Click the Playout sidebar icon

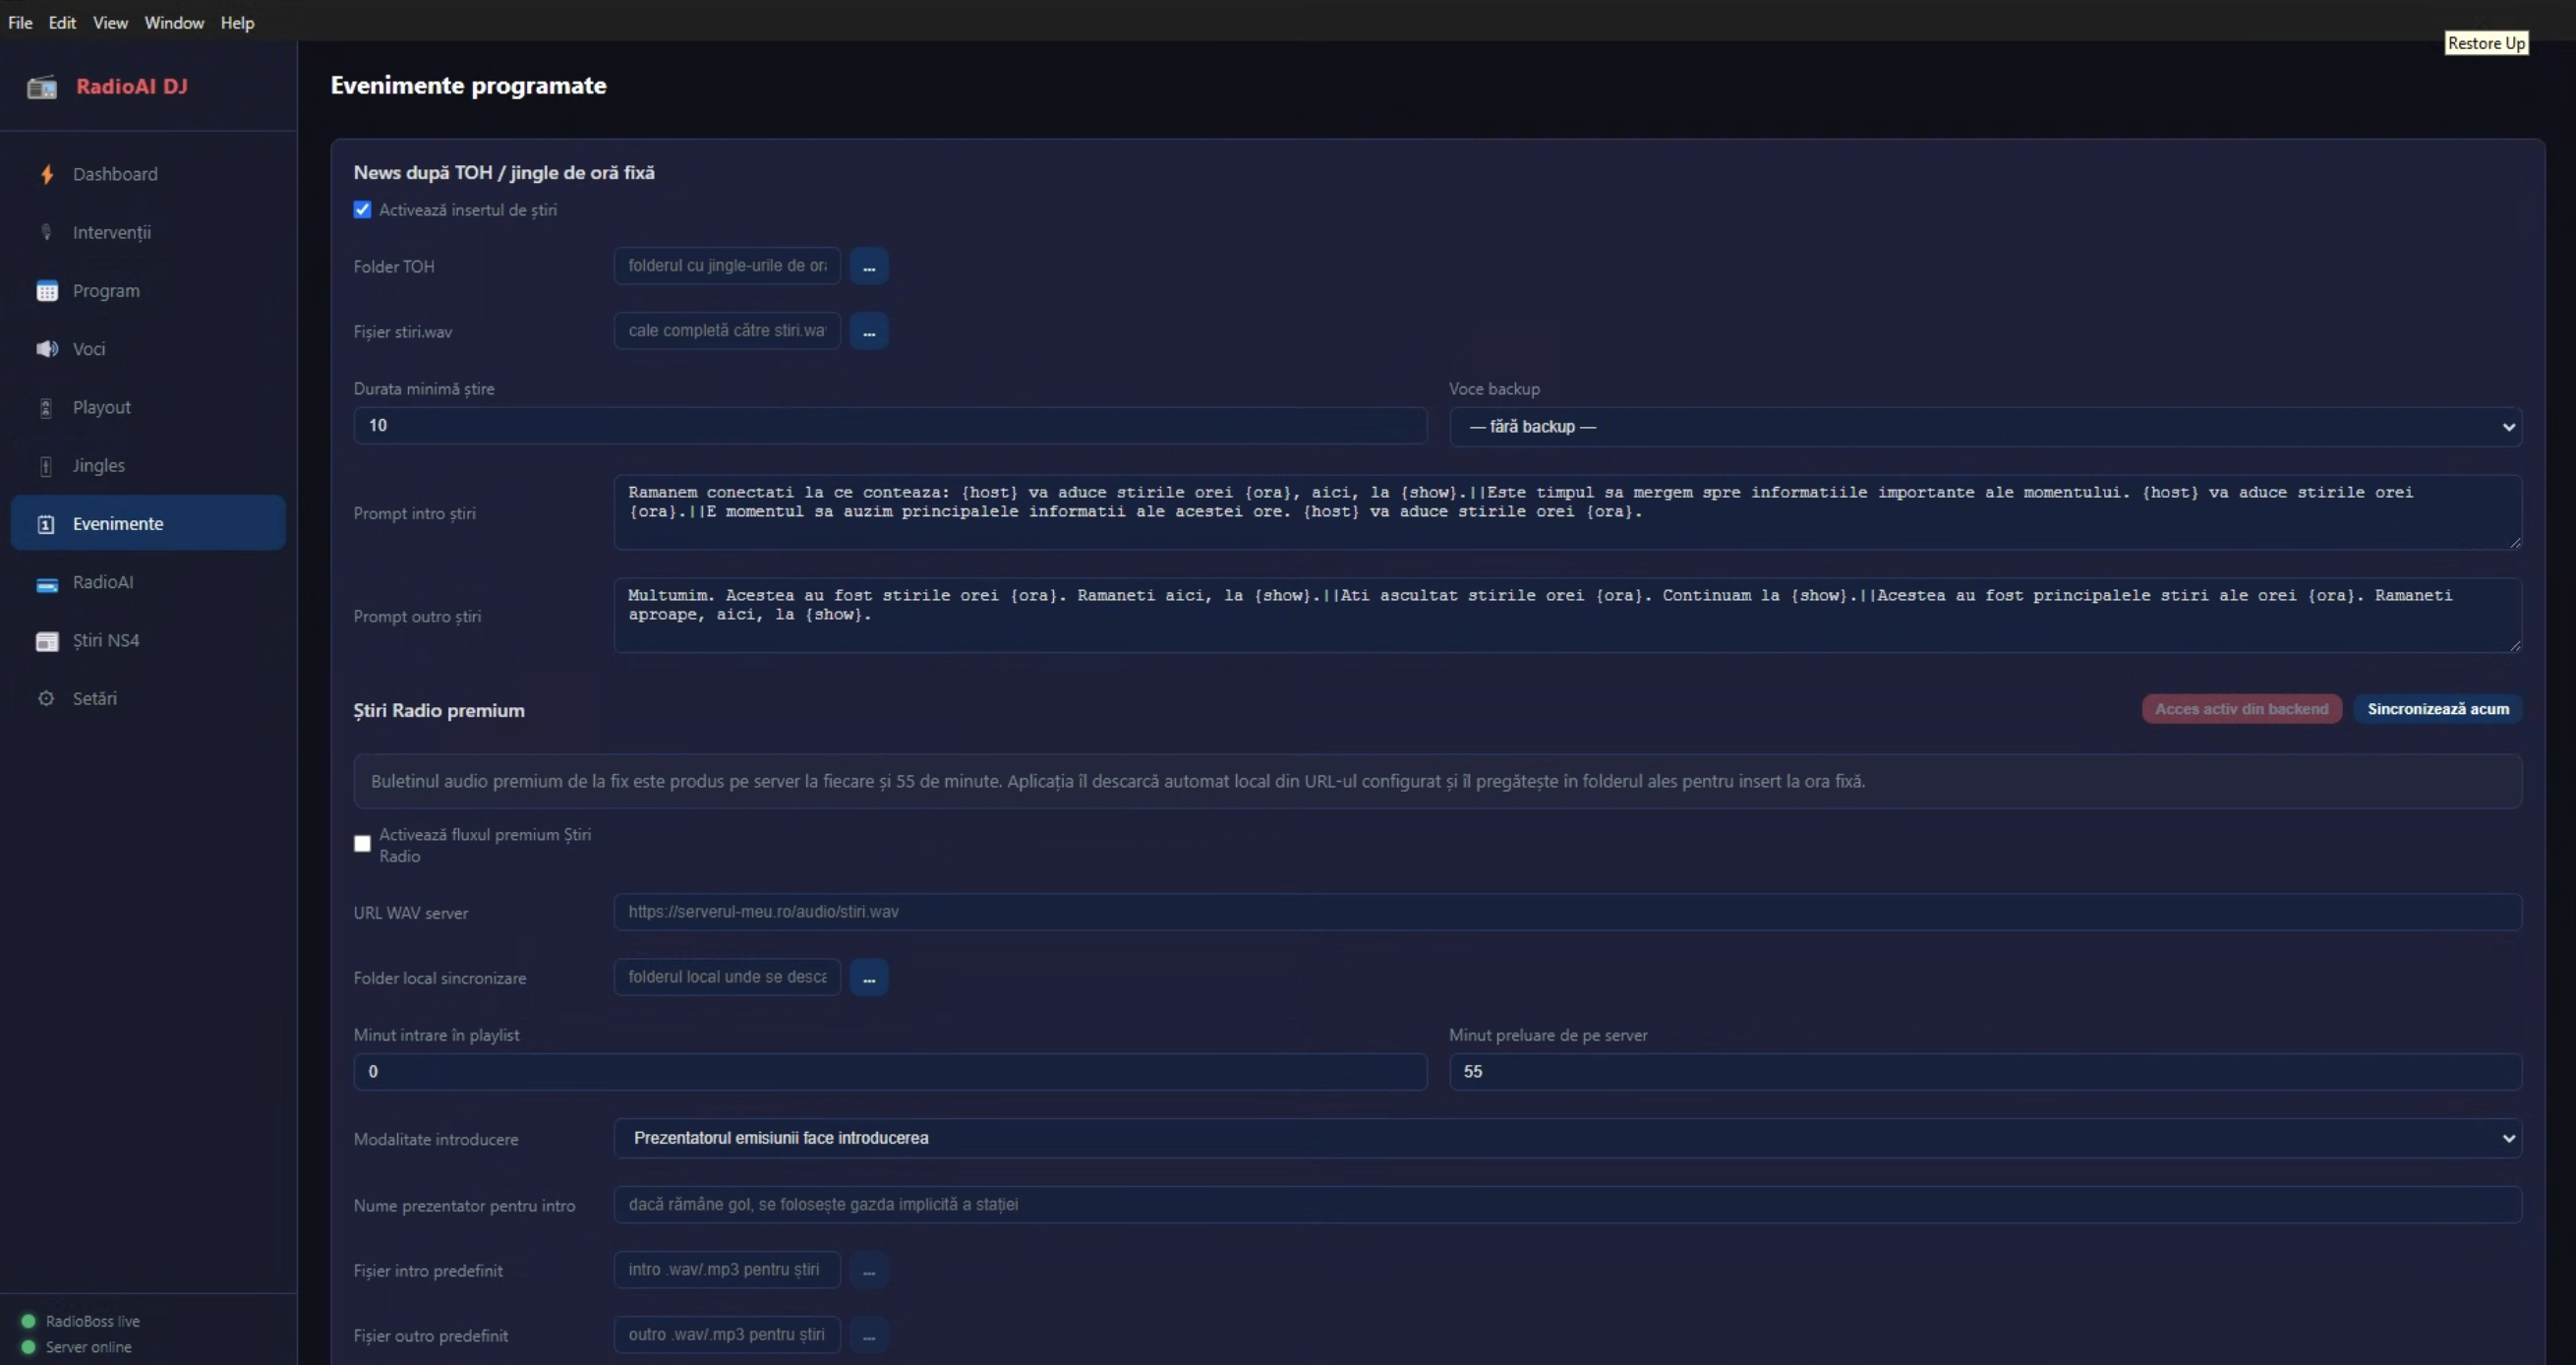(x=46, y=407)
